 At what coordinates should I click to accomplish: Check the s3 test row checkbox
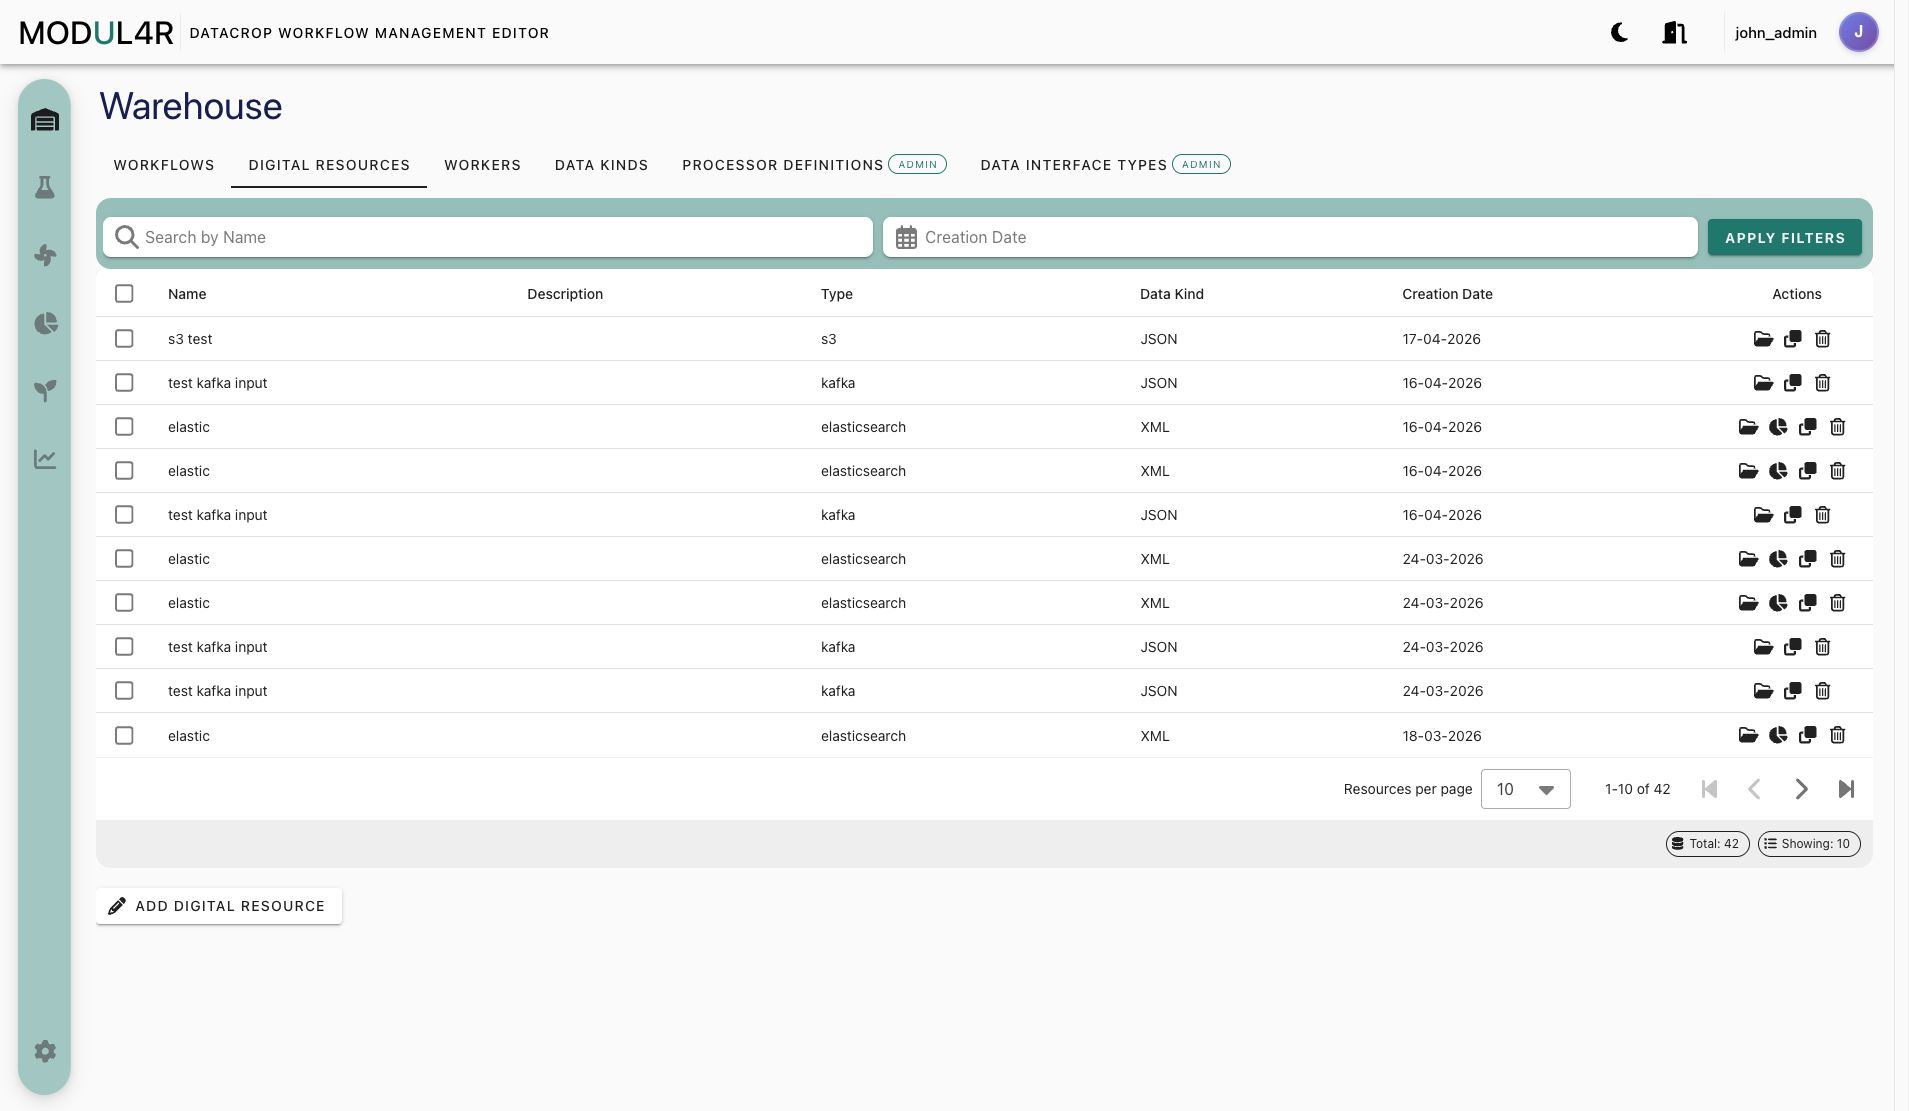point(124,339)
